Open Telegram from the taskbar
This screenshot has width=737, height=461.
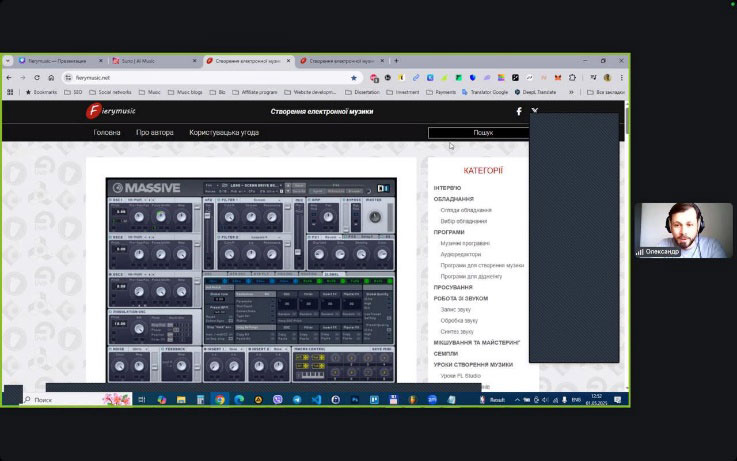(x=297, y=400)
